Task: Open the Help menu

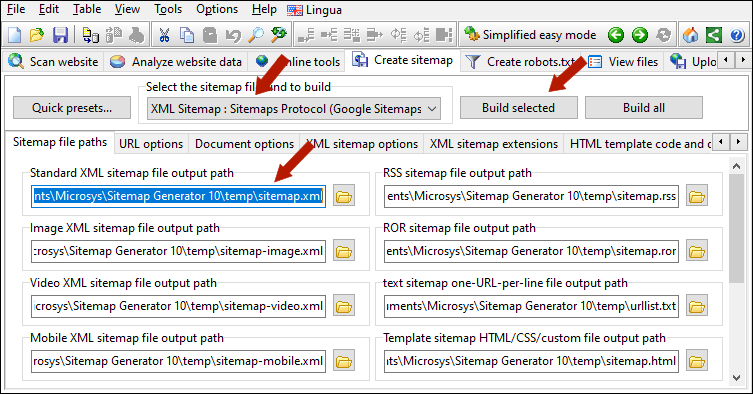Action: (264, 9)
